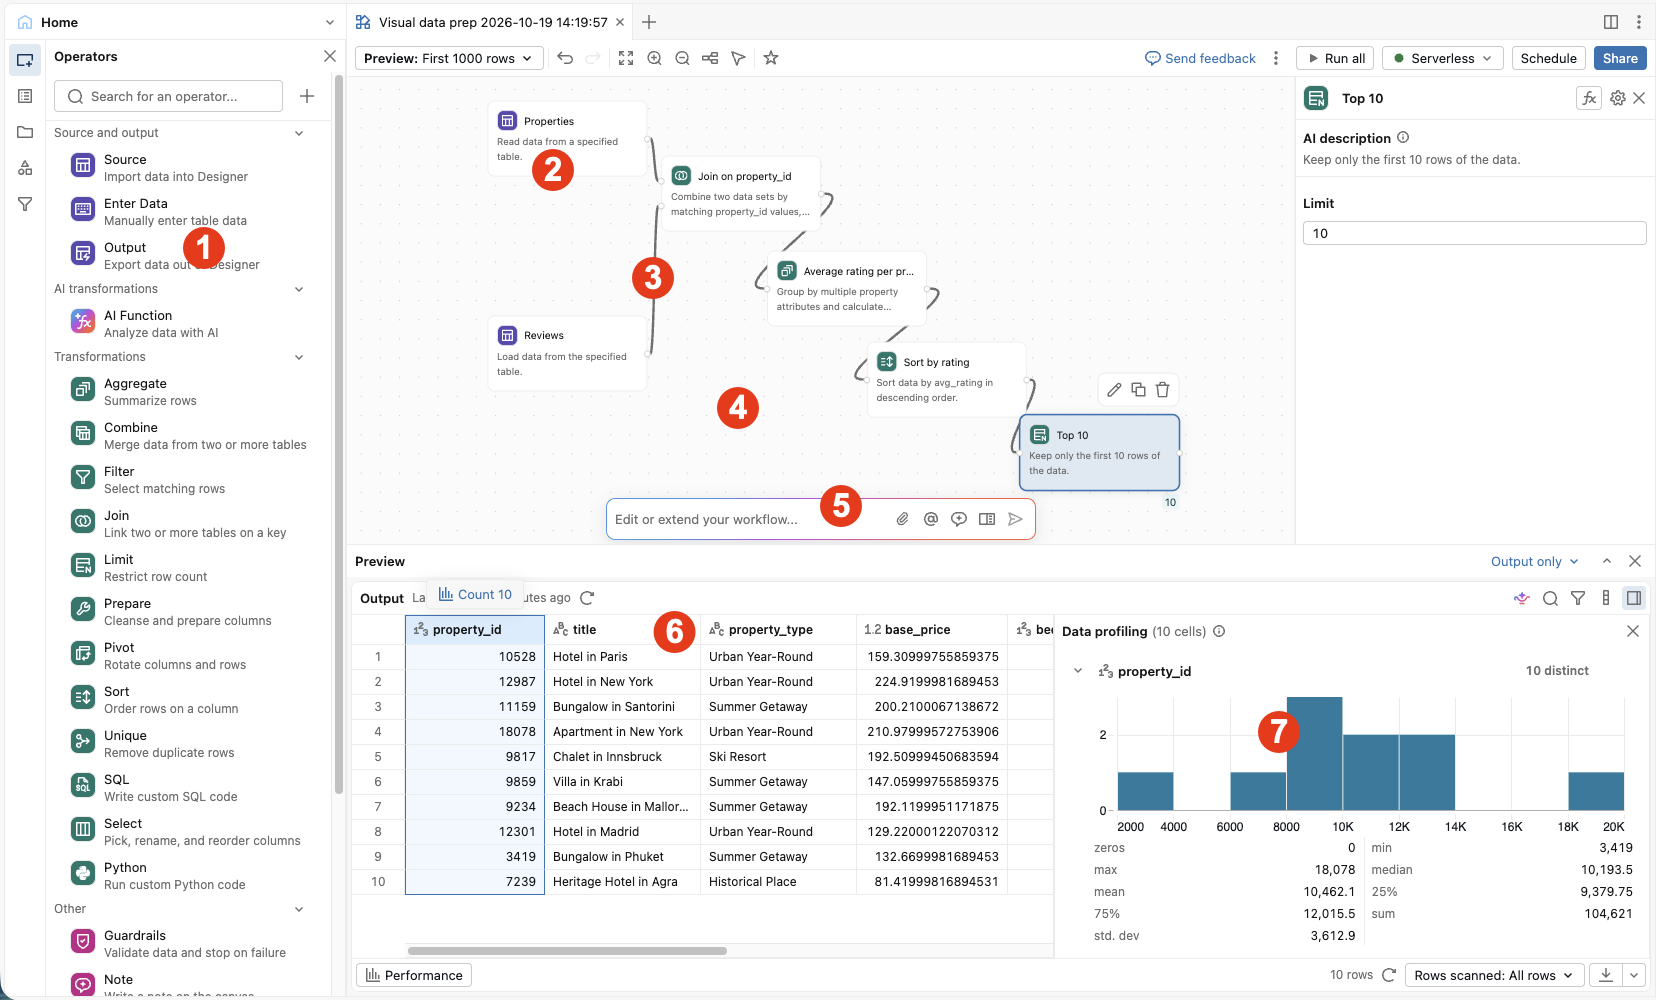Collapse the Other operators section
Viewport: 1656px width, 1000px height.
click(x=299, y=909)
